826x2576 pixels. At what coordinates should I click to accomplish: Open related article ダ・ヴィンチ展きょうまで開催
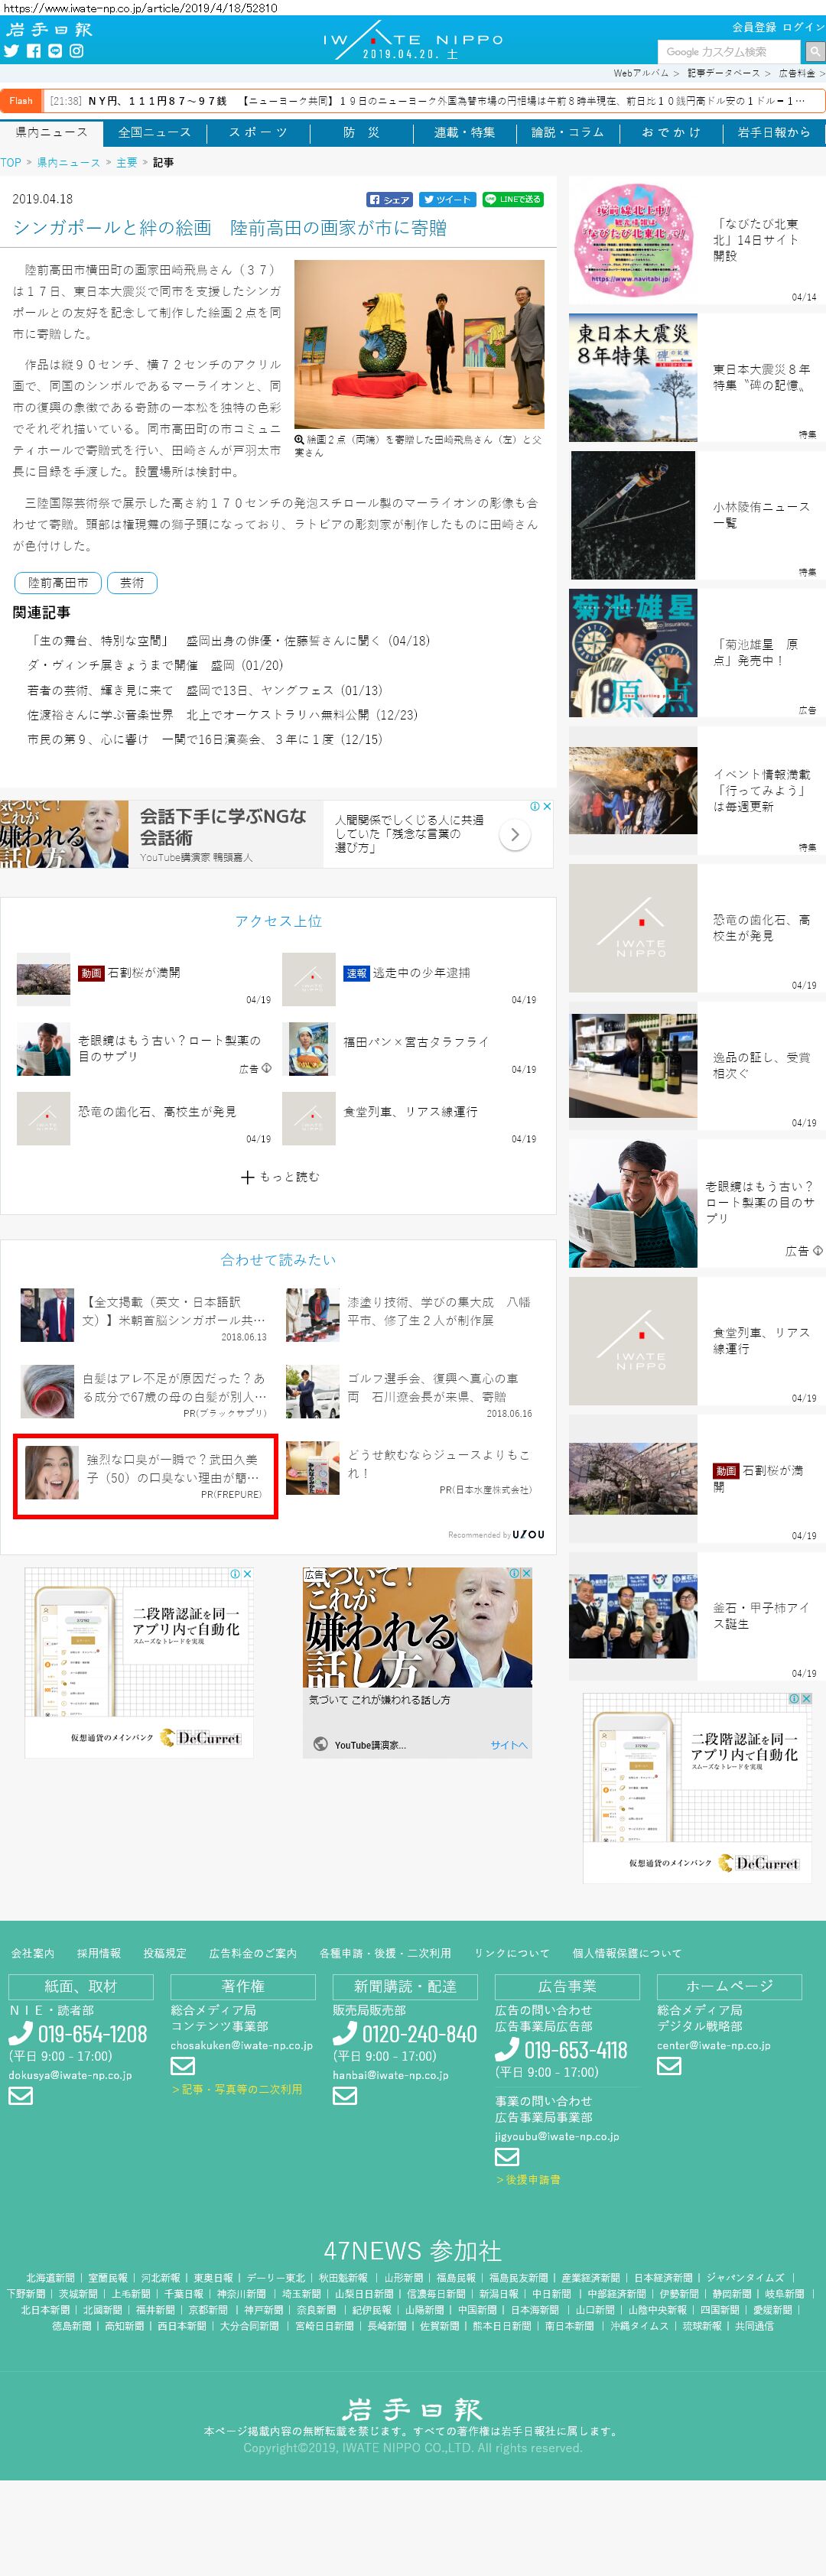pos(155,665)
